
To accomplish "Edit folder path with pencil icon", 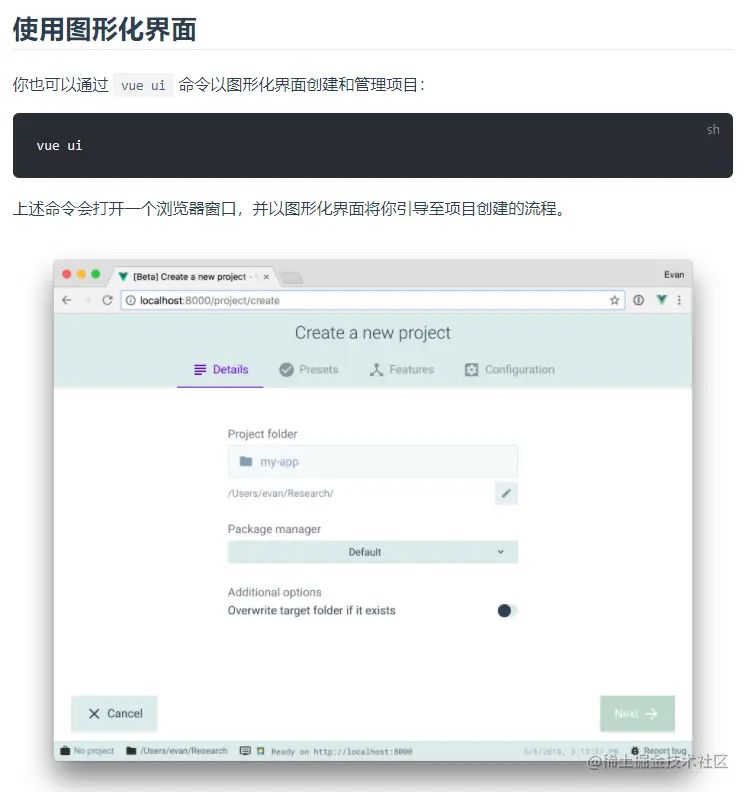I will tap(506, 493).
